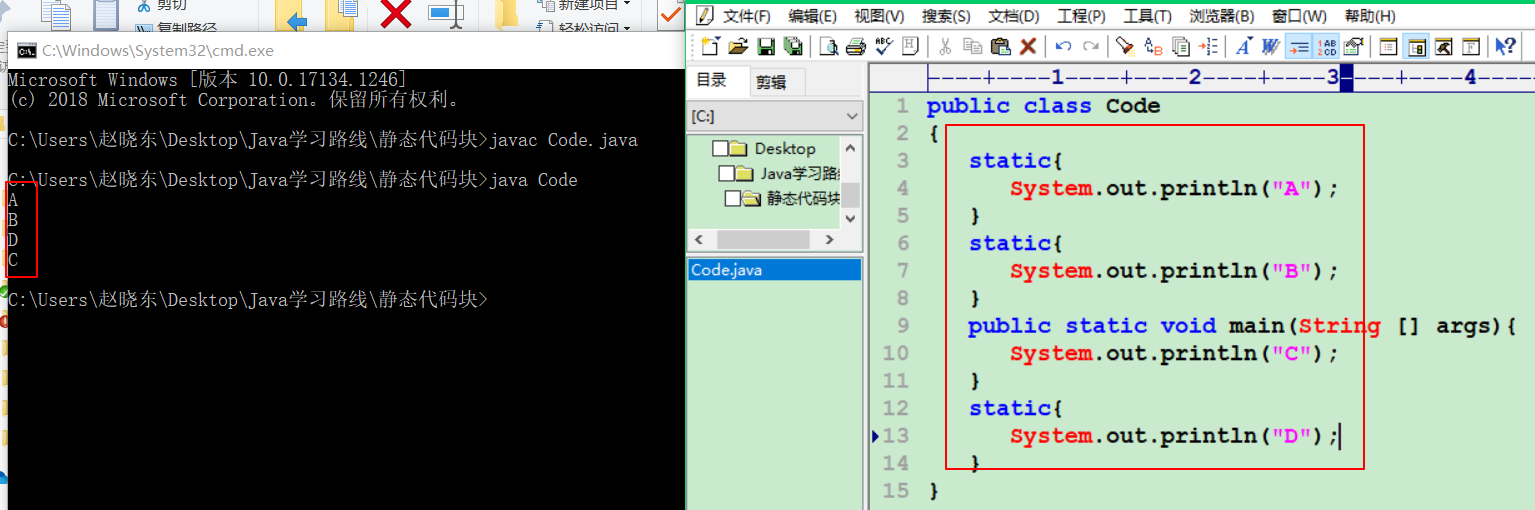The image size is (1535, 510).
Task: Open the 浏览器(B) menu
Action: pyautogui.click(x=1221, y=16)
